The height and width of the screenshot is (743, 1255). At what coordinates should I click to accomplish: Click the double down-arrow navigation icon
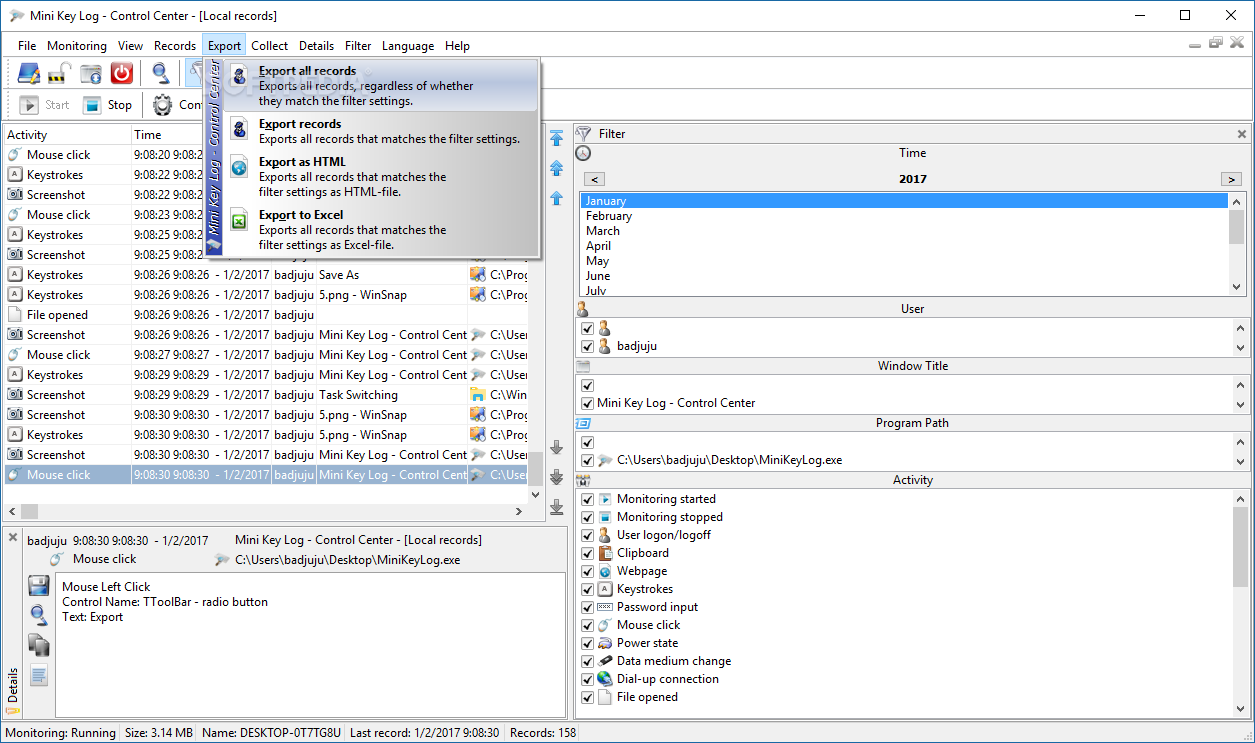coord(557,477)
